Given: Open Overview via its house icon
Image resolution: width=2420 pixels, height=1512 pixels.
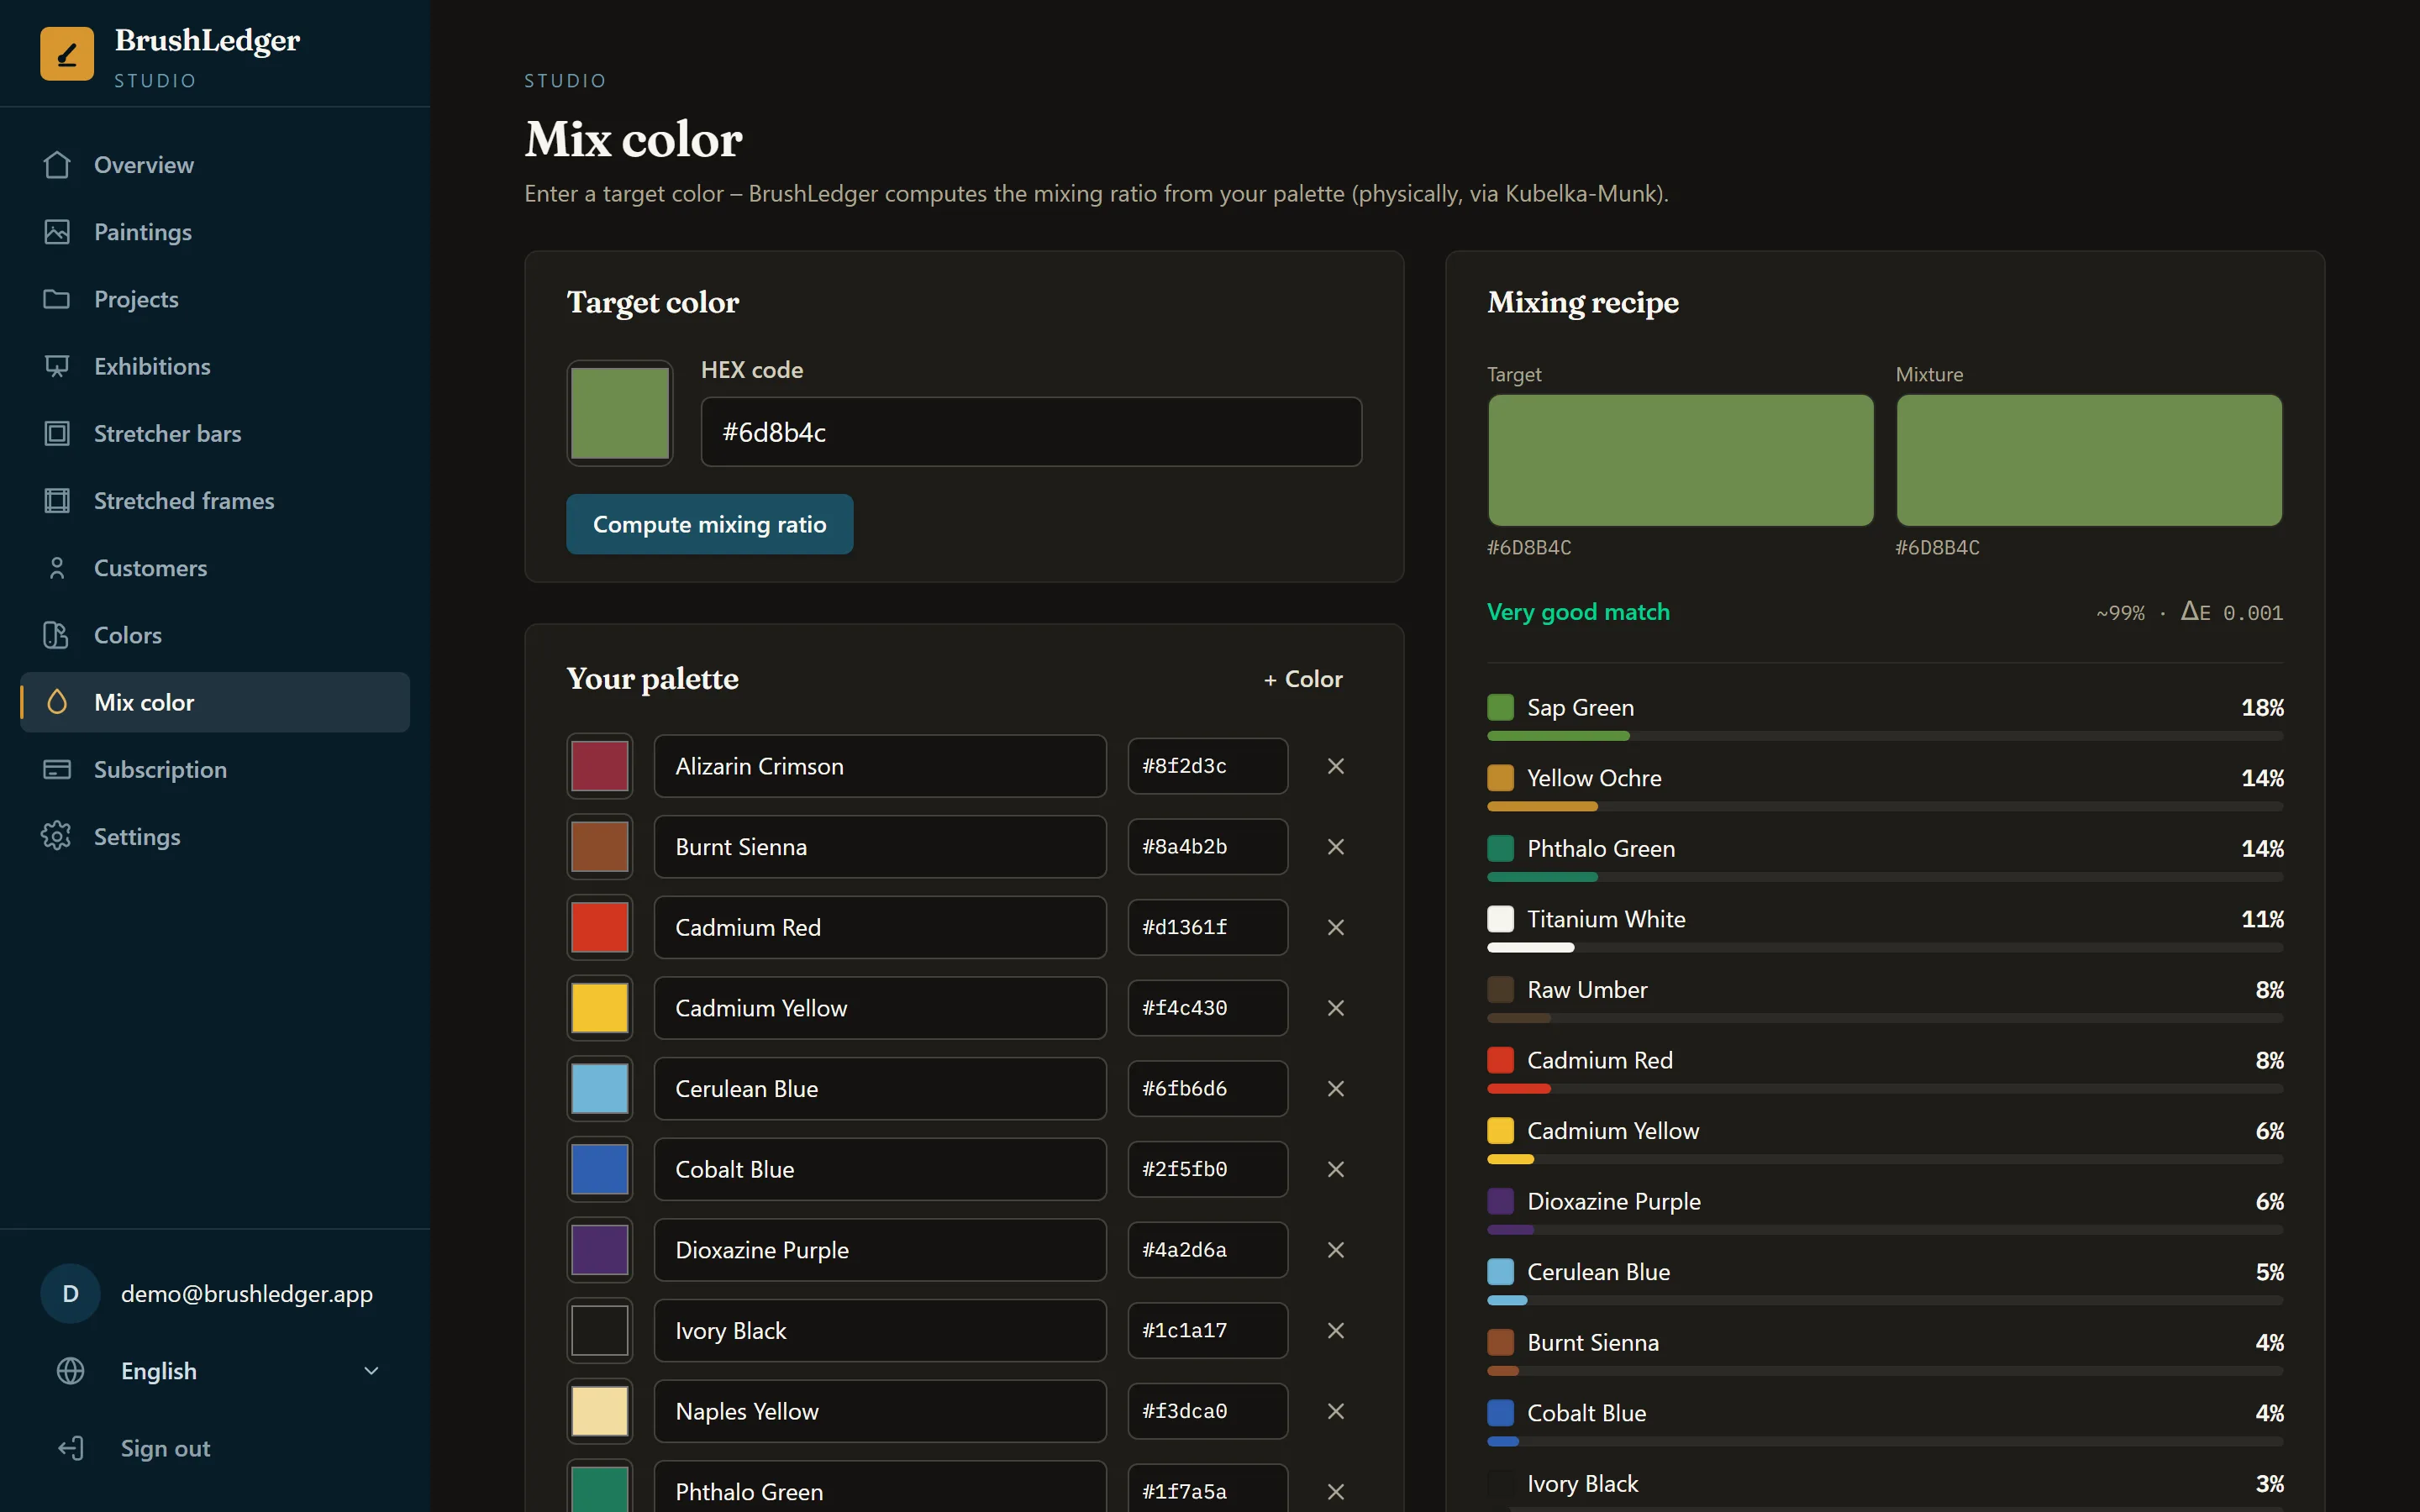Looking at the screenshot, I should tap(57, 165).
